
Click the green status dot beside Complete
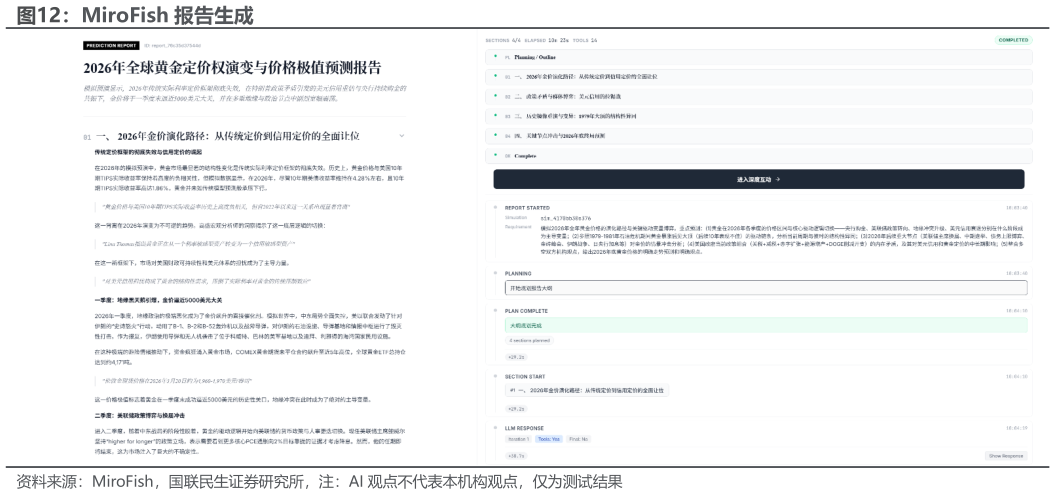point(496,155)
